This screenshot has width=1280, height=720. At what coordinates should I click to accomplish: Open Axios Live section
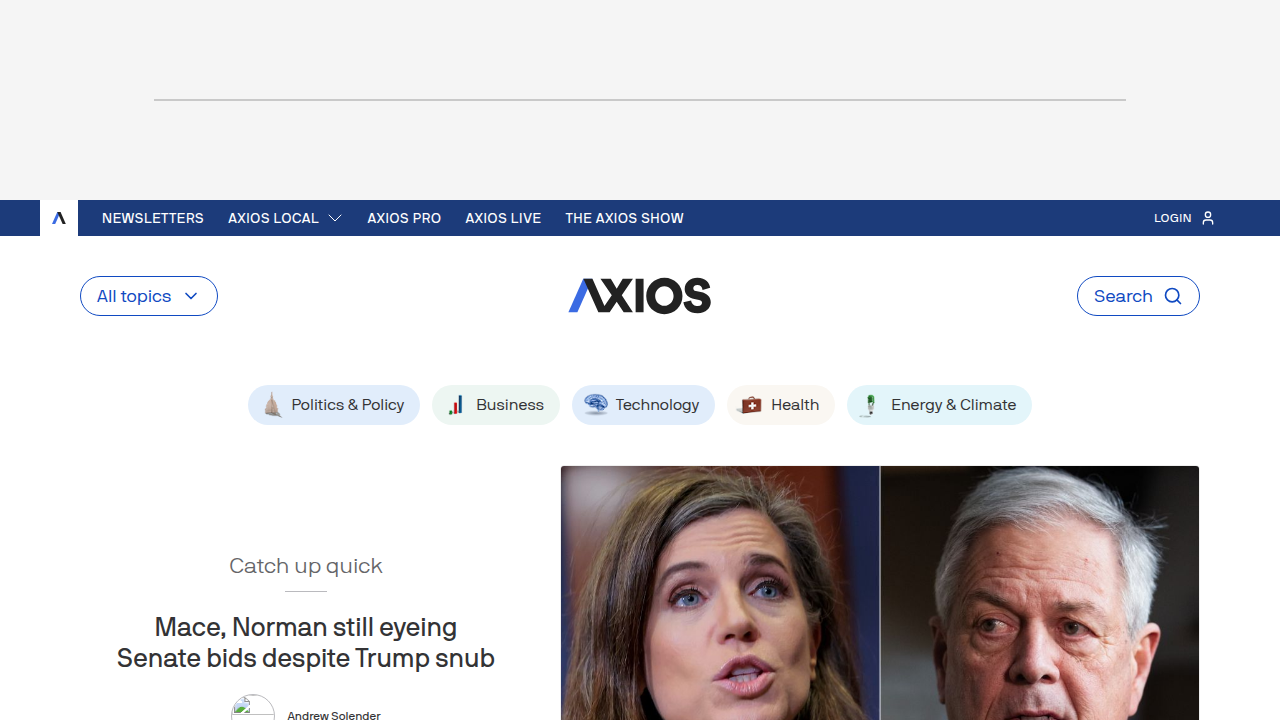[x=503, y=218]
